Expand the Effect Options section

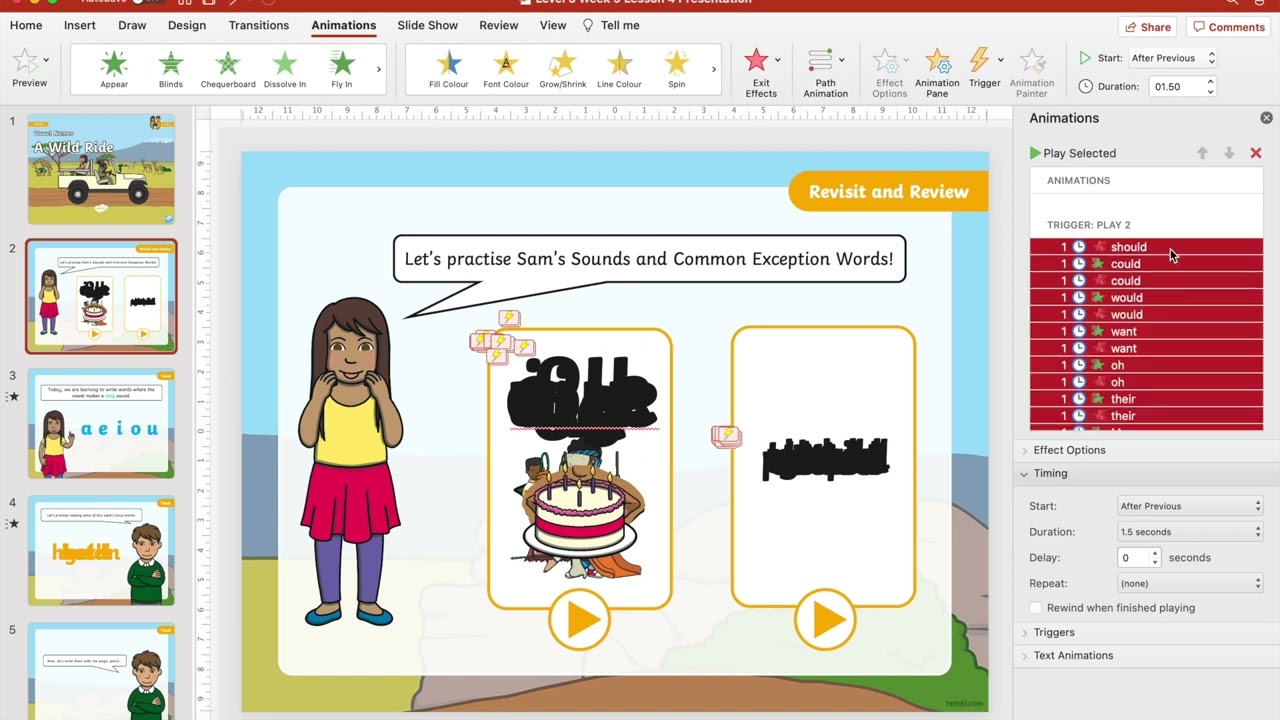pos(1069,450)
